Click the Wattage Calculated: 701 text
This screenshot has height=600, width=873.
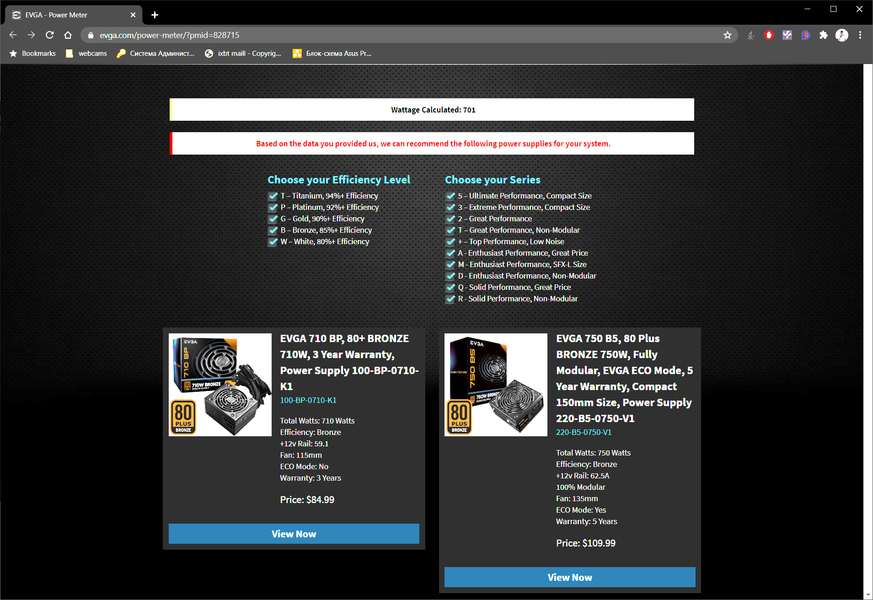(433, 110)
